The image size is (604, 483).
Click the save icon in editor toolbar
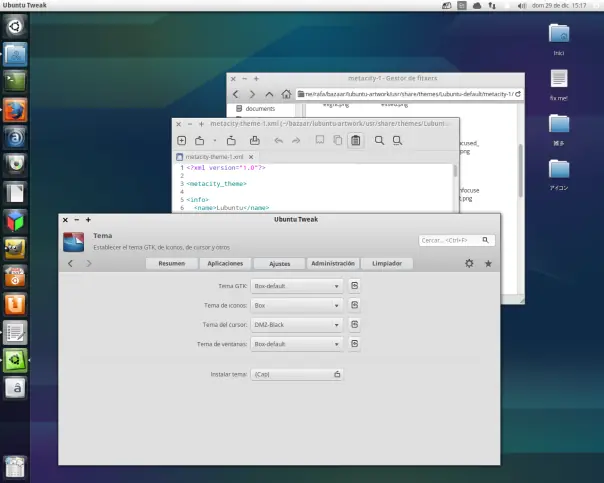click(x=231, y=141)
